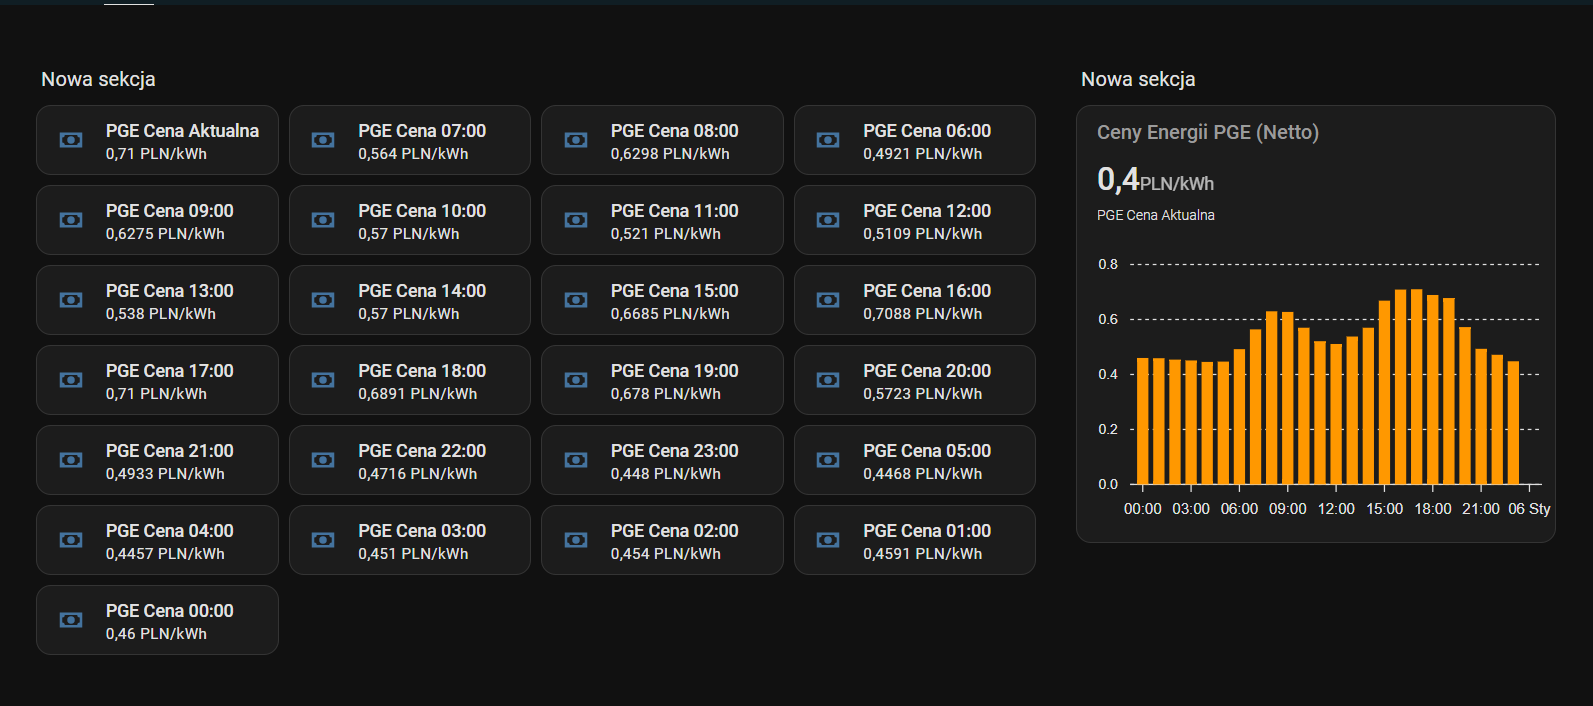Click the 0,454 PLN/kWh value
The width and height of the screenshot is (1593, 706).
click(x=666, y=554)
